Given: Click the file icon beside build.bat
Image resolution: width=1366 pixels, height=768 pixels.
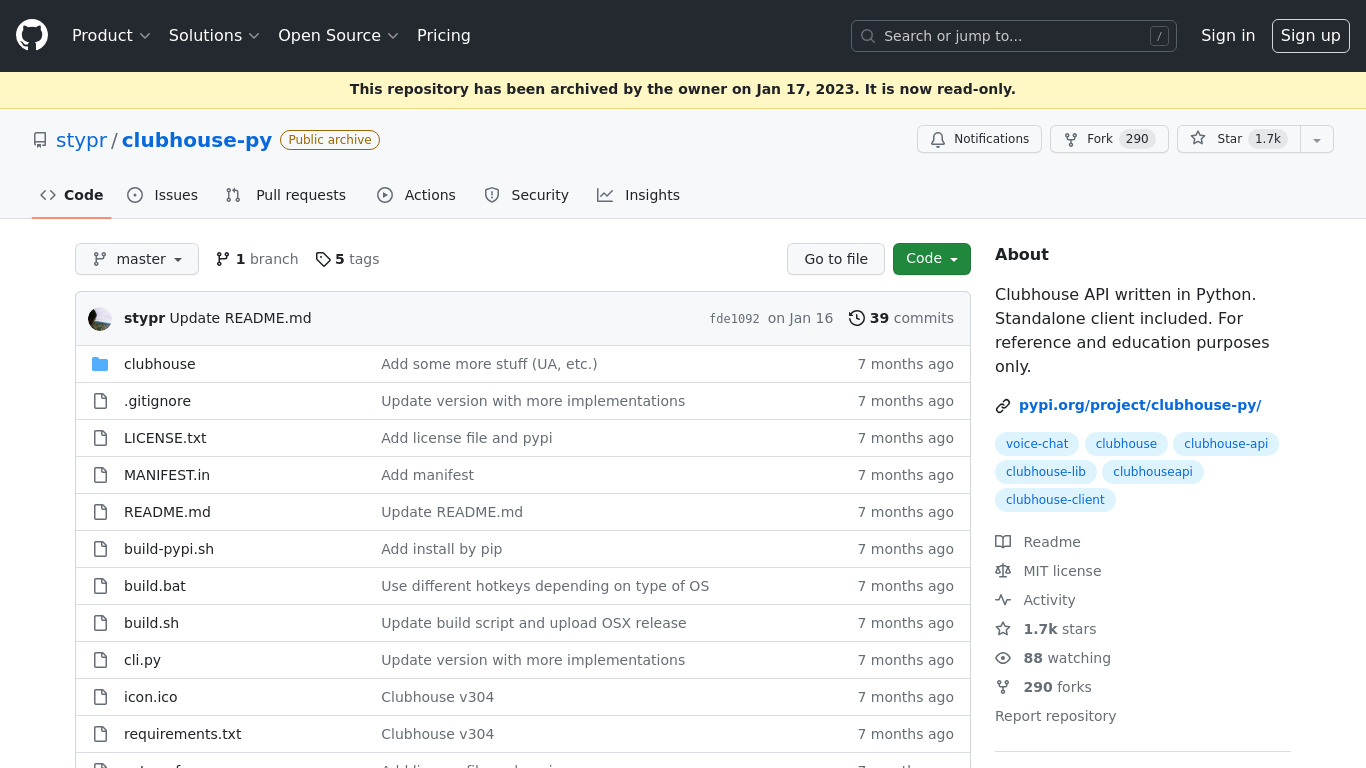Looking at the screenshot, I should tap(100, 586).
